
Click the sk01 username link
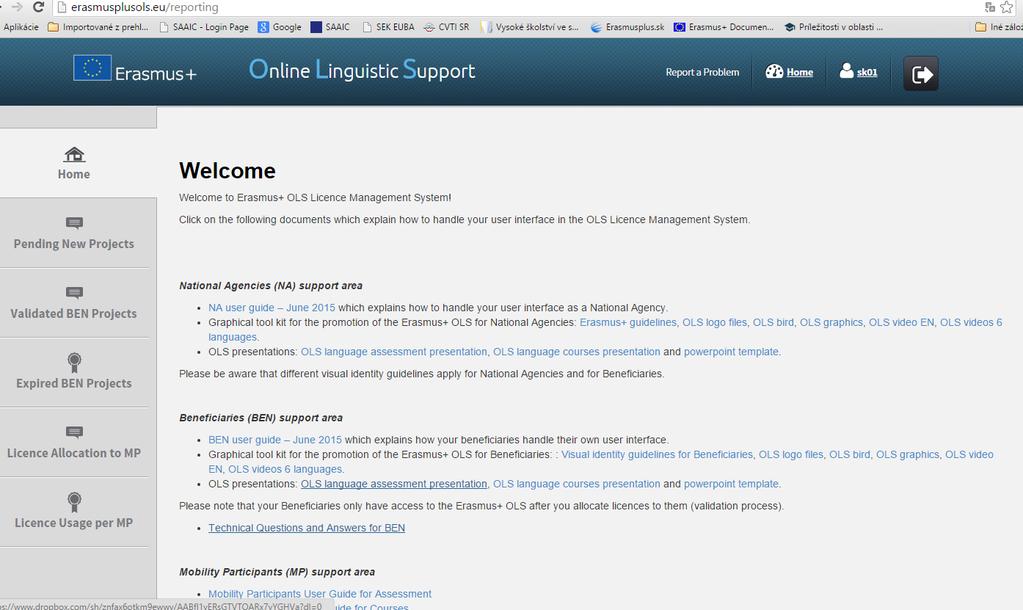867,72
